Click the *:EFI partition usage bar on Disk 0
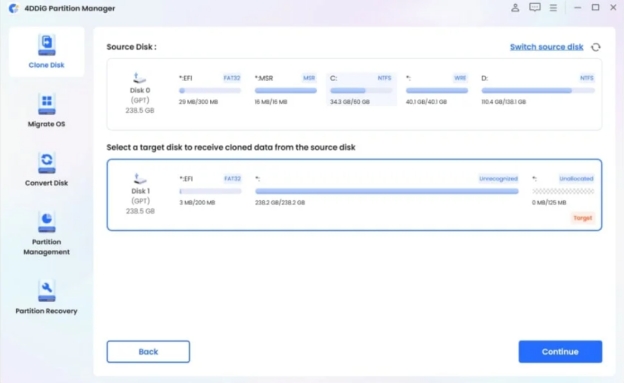The width and height of the screenshot is (624, 383). 210,91
